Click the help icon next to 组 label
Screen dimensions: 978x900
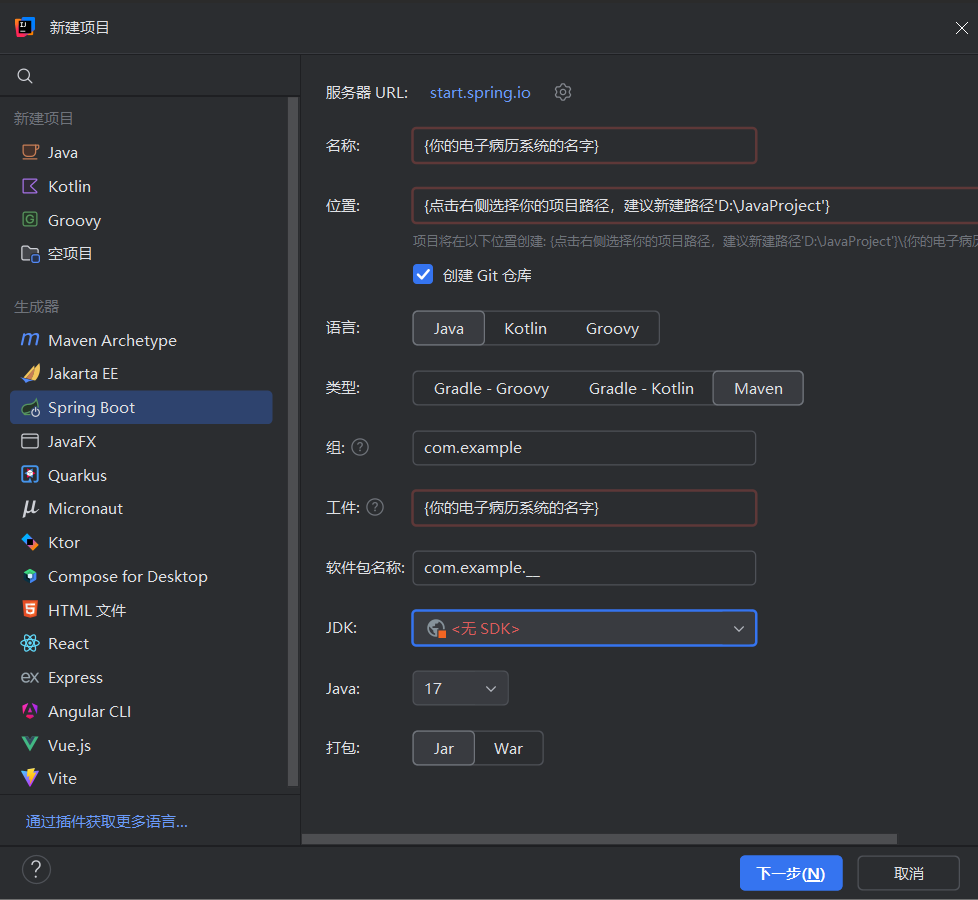360,447
